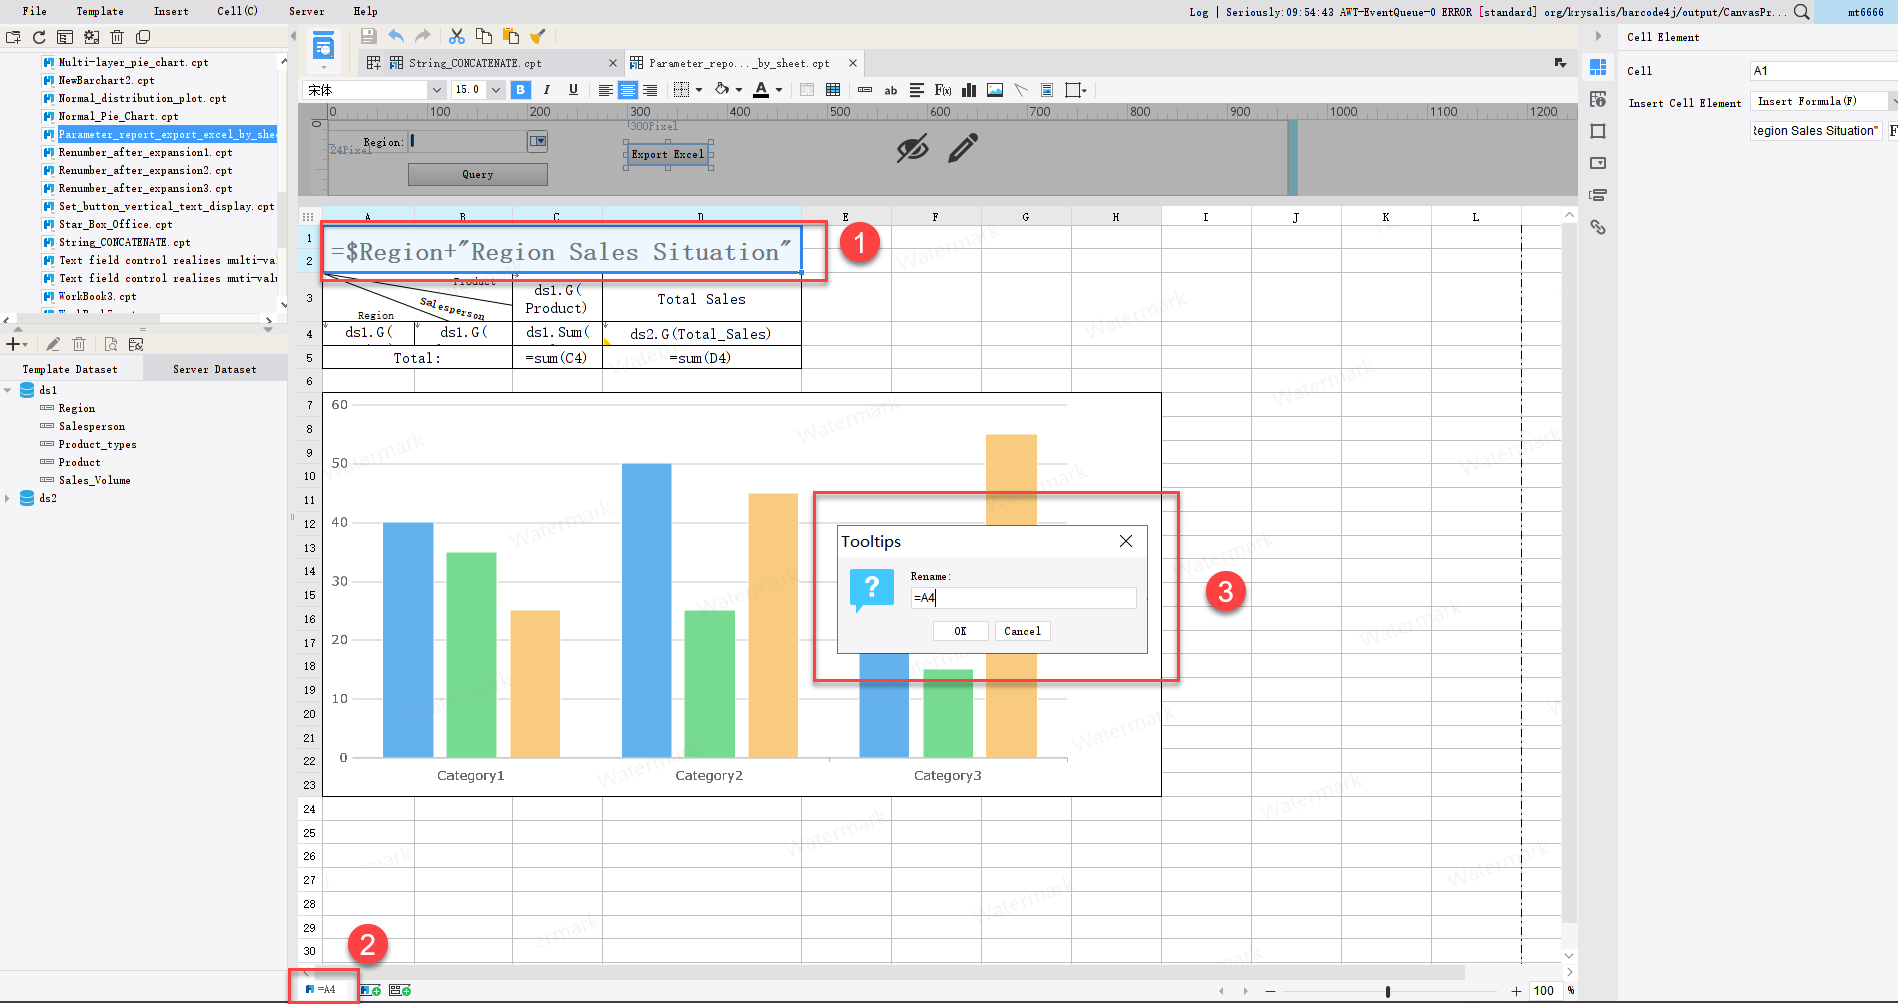Open the Template menu
The height and width of the screenshot is (1004, 1898).
click(x=99, y=11)
